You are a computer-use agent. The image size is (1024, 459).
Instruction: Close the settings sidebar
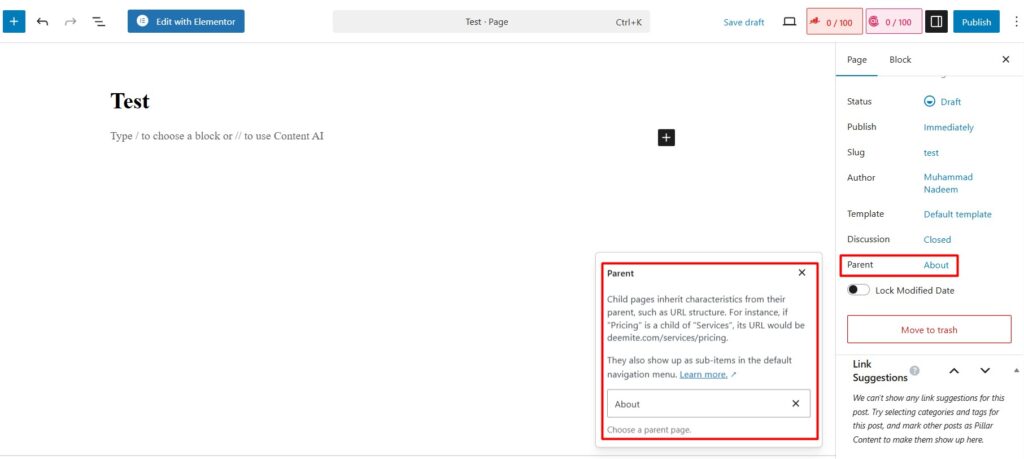pyautogui.click(x=1006, y=59)
